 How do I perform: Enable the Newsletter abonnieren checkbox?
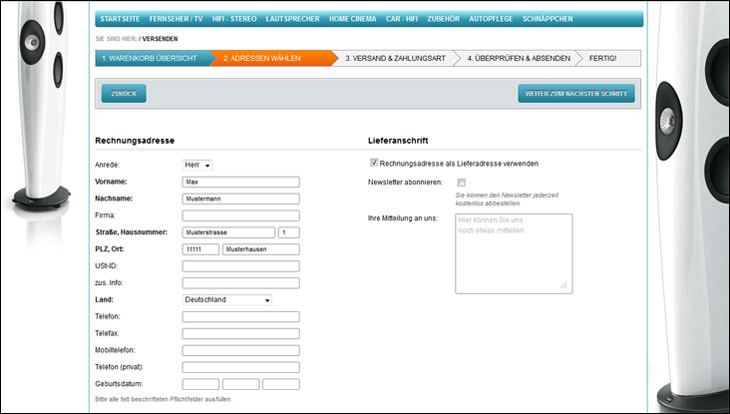coord(461,182)
